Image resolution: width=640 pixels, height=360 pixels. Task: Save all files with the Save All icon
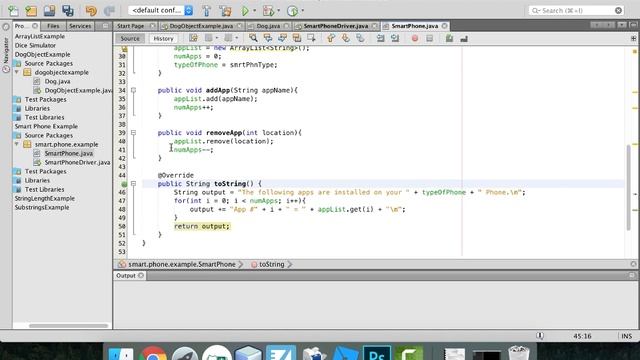[x=68, y=11]
